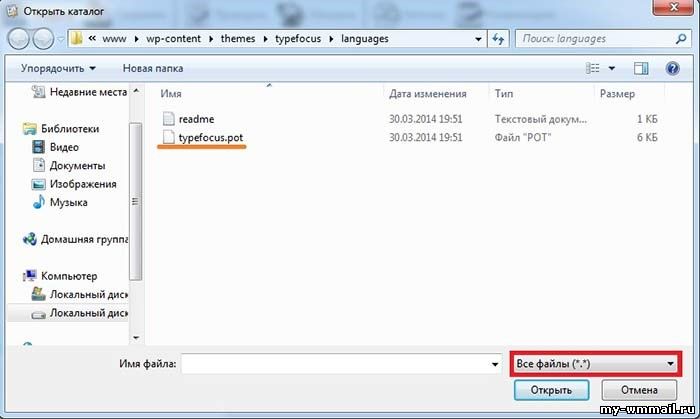Select the 'readme' file
This screenshot has width=700, height=419.
[x=196, y=119]
